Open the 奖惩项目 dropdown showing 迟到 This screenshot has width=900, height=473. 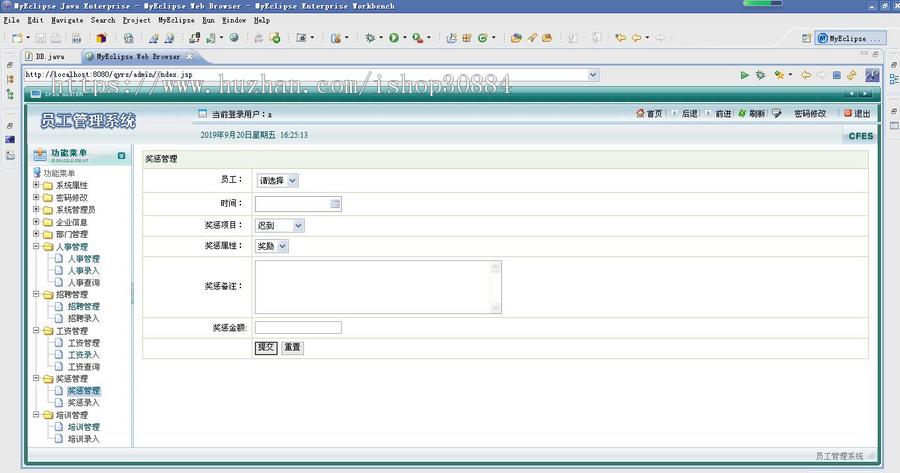pyautogui.click(x=280, y=226)
